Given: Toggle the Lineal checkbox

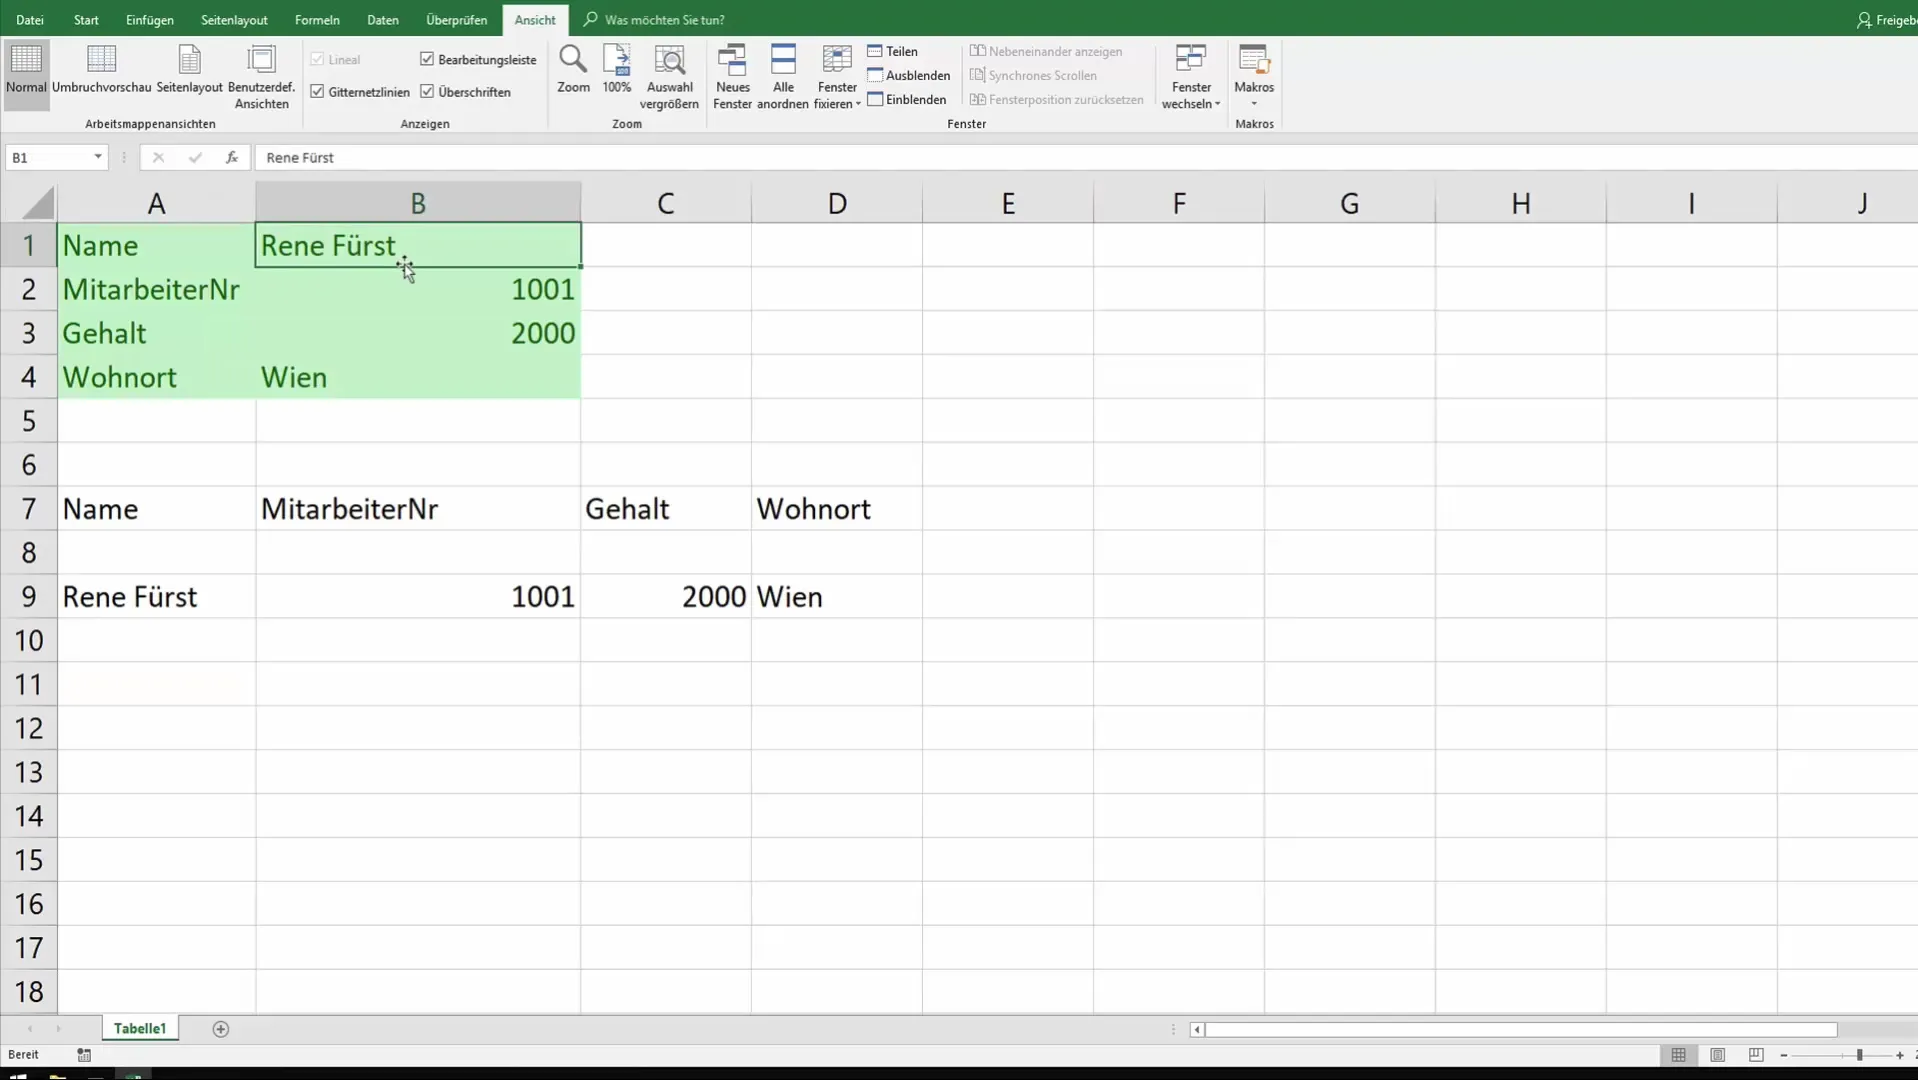Looking at the screenshot, I should coord(317,59).
